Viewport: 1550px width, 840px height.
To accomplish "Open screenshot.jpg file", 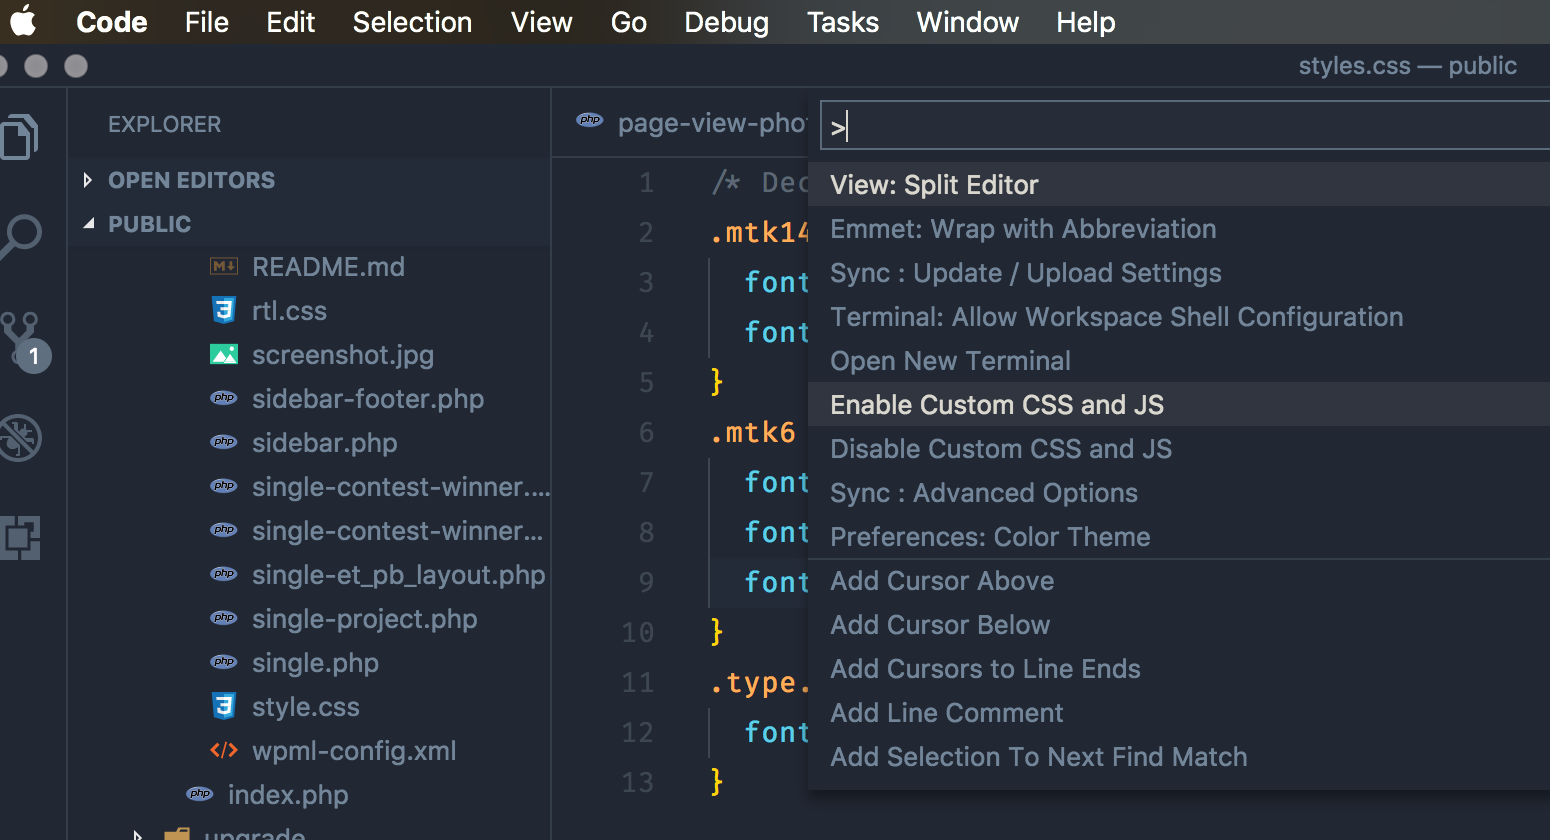I will [x=343, y=355].
